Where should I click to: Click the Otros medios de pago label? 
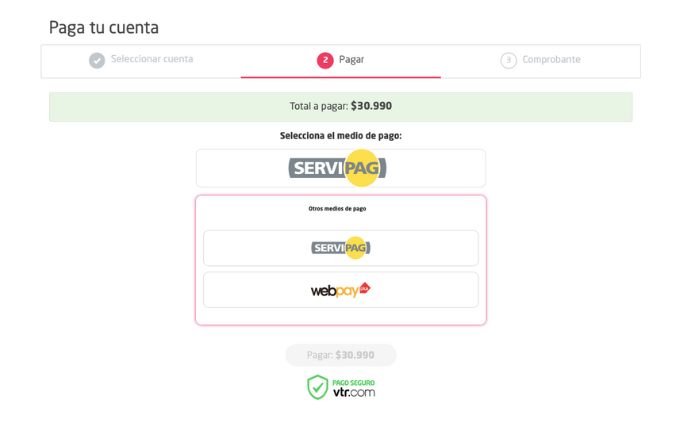pyautogui.click(x=337, y=209)
